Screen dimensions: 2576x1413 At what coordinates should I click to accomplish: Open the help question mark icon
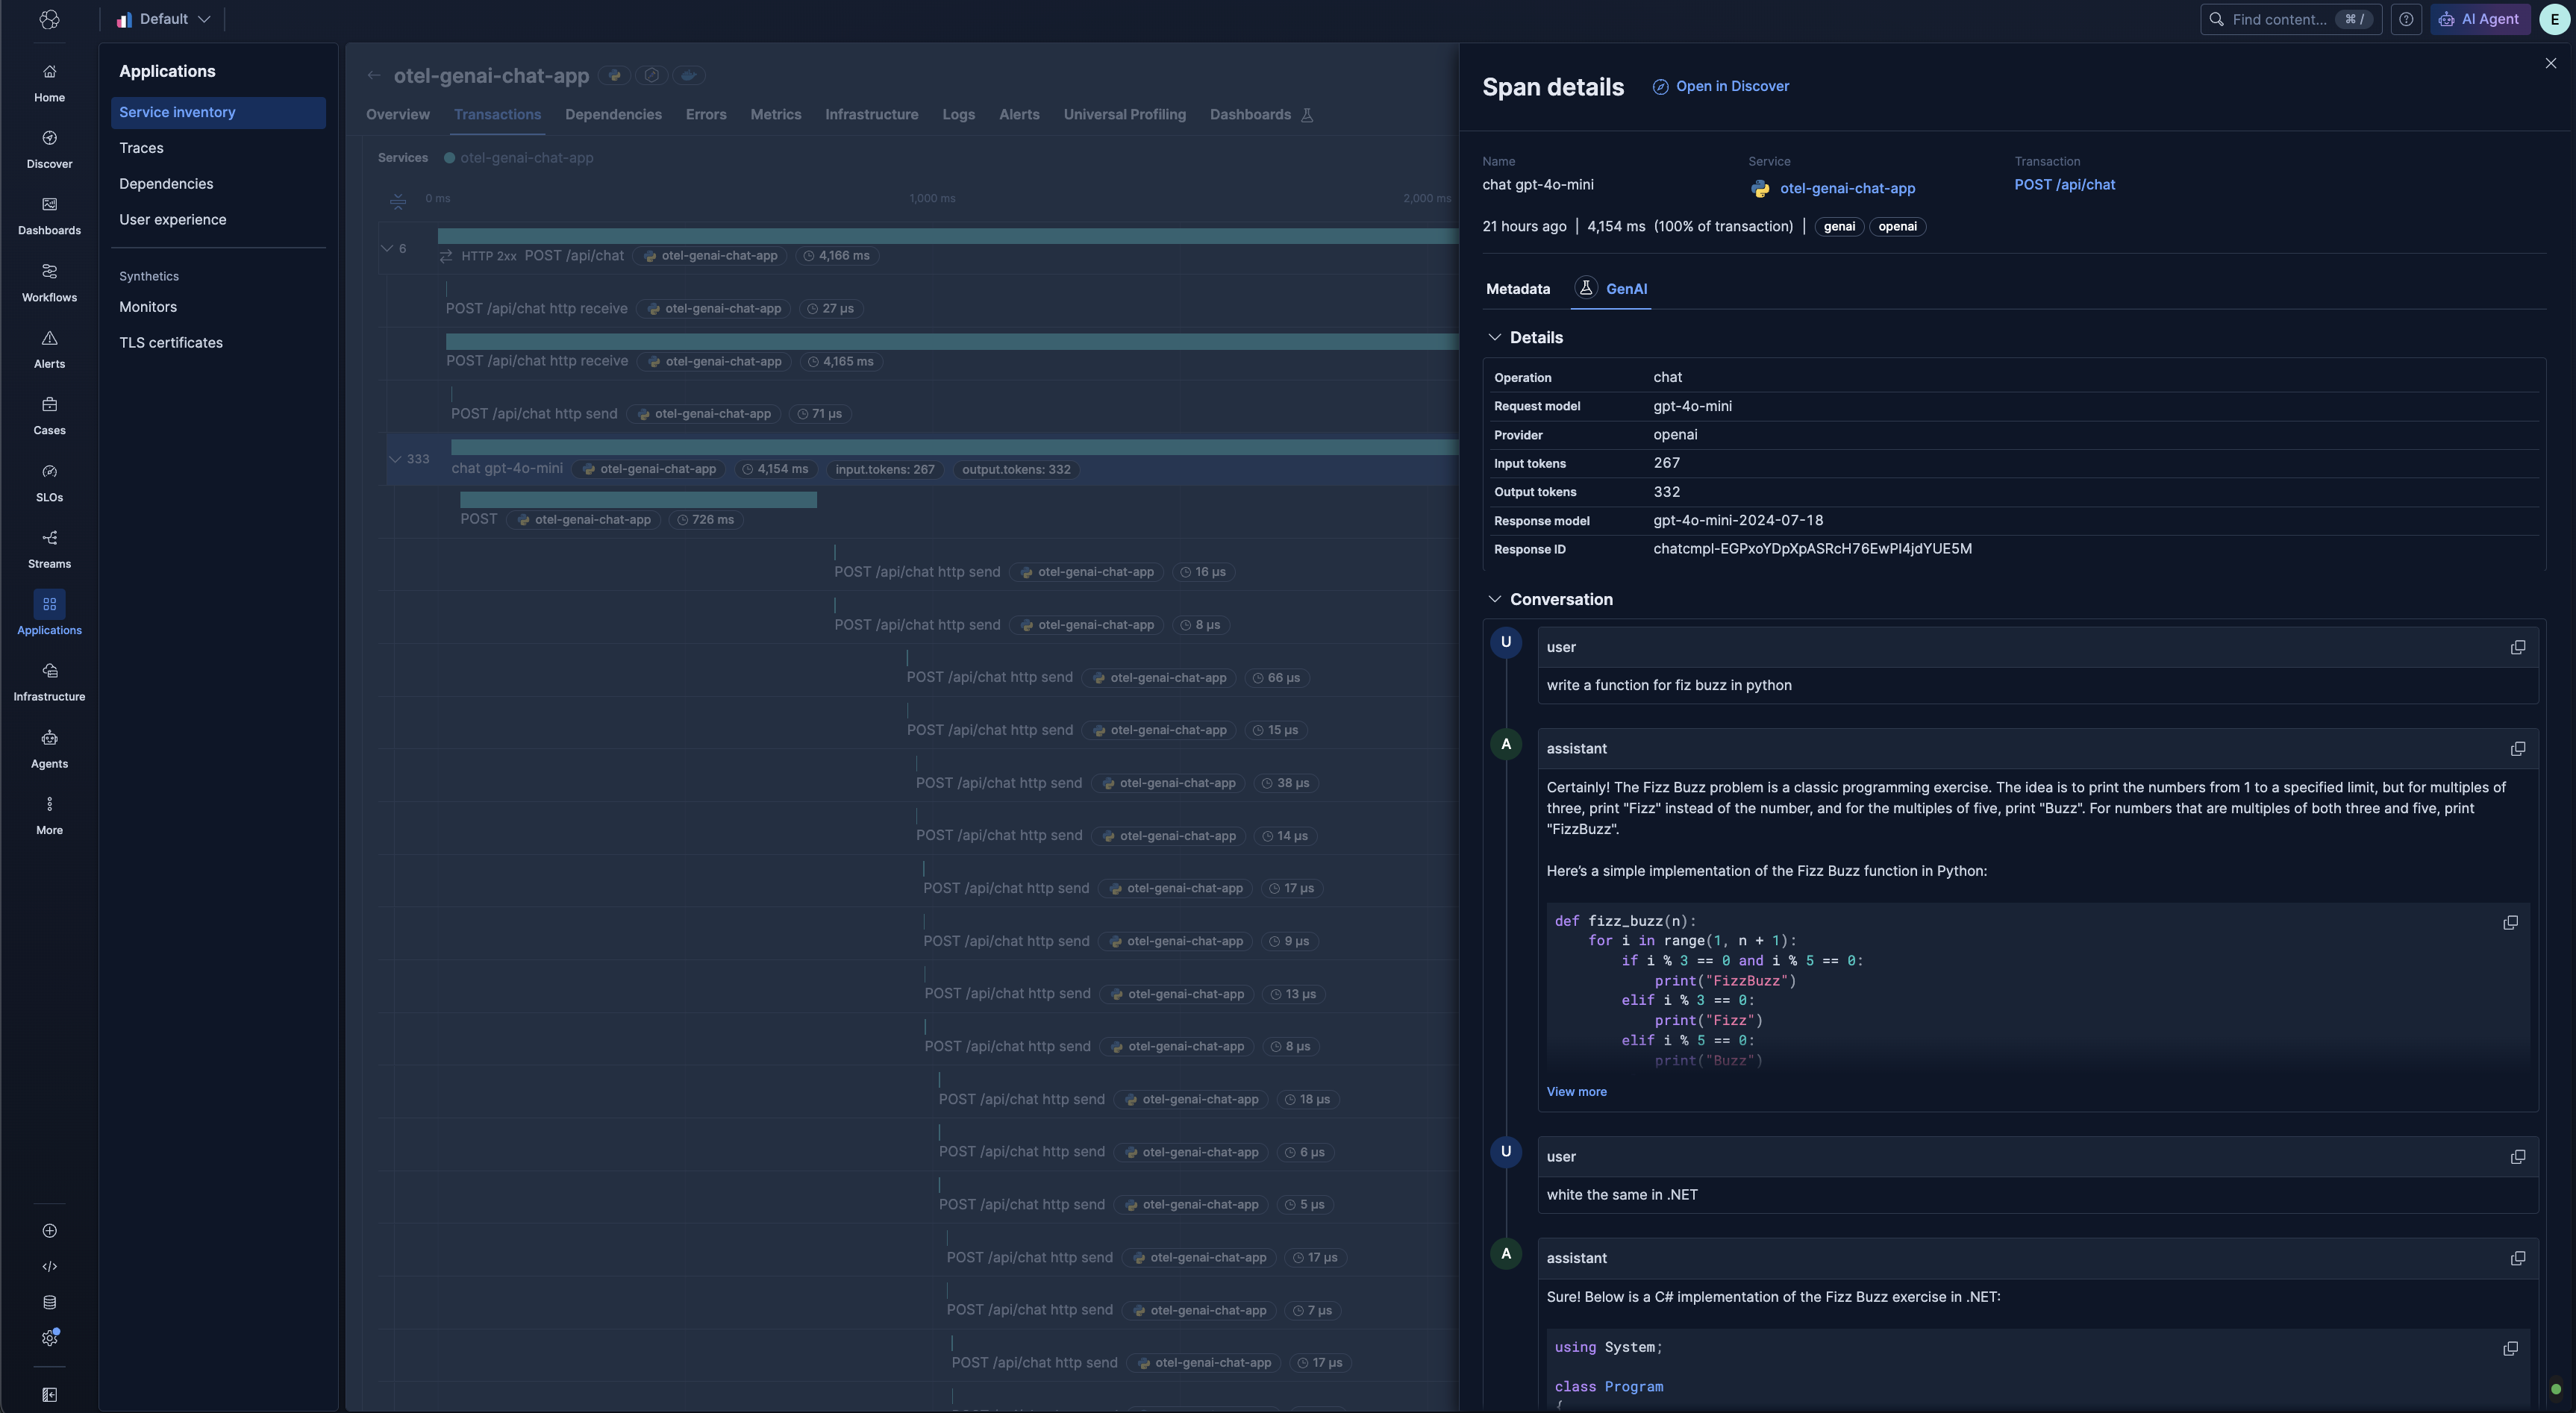click(2406, 19)
